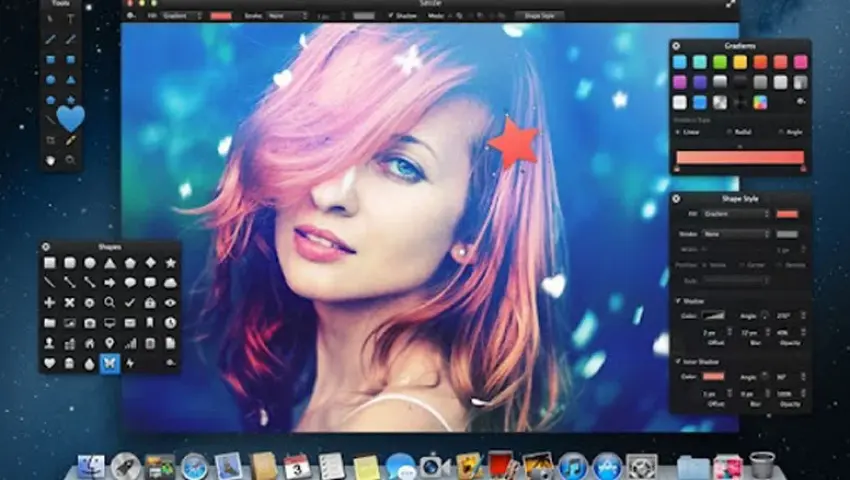Select the Zoom magnifier tool
The width and height of the screenshot is (850, 480).
tap(71, 159)
